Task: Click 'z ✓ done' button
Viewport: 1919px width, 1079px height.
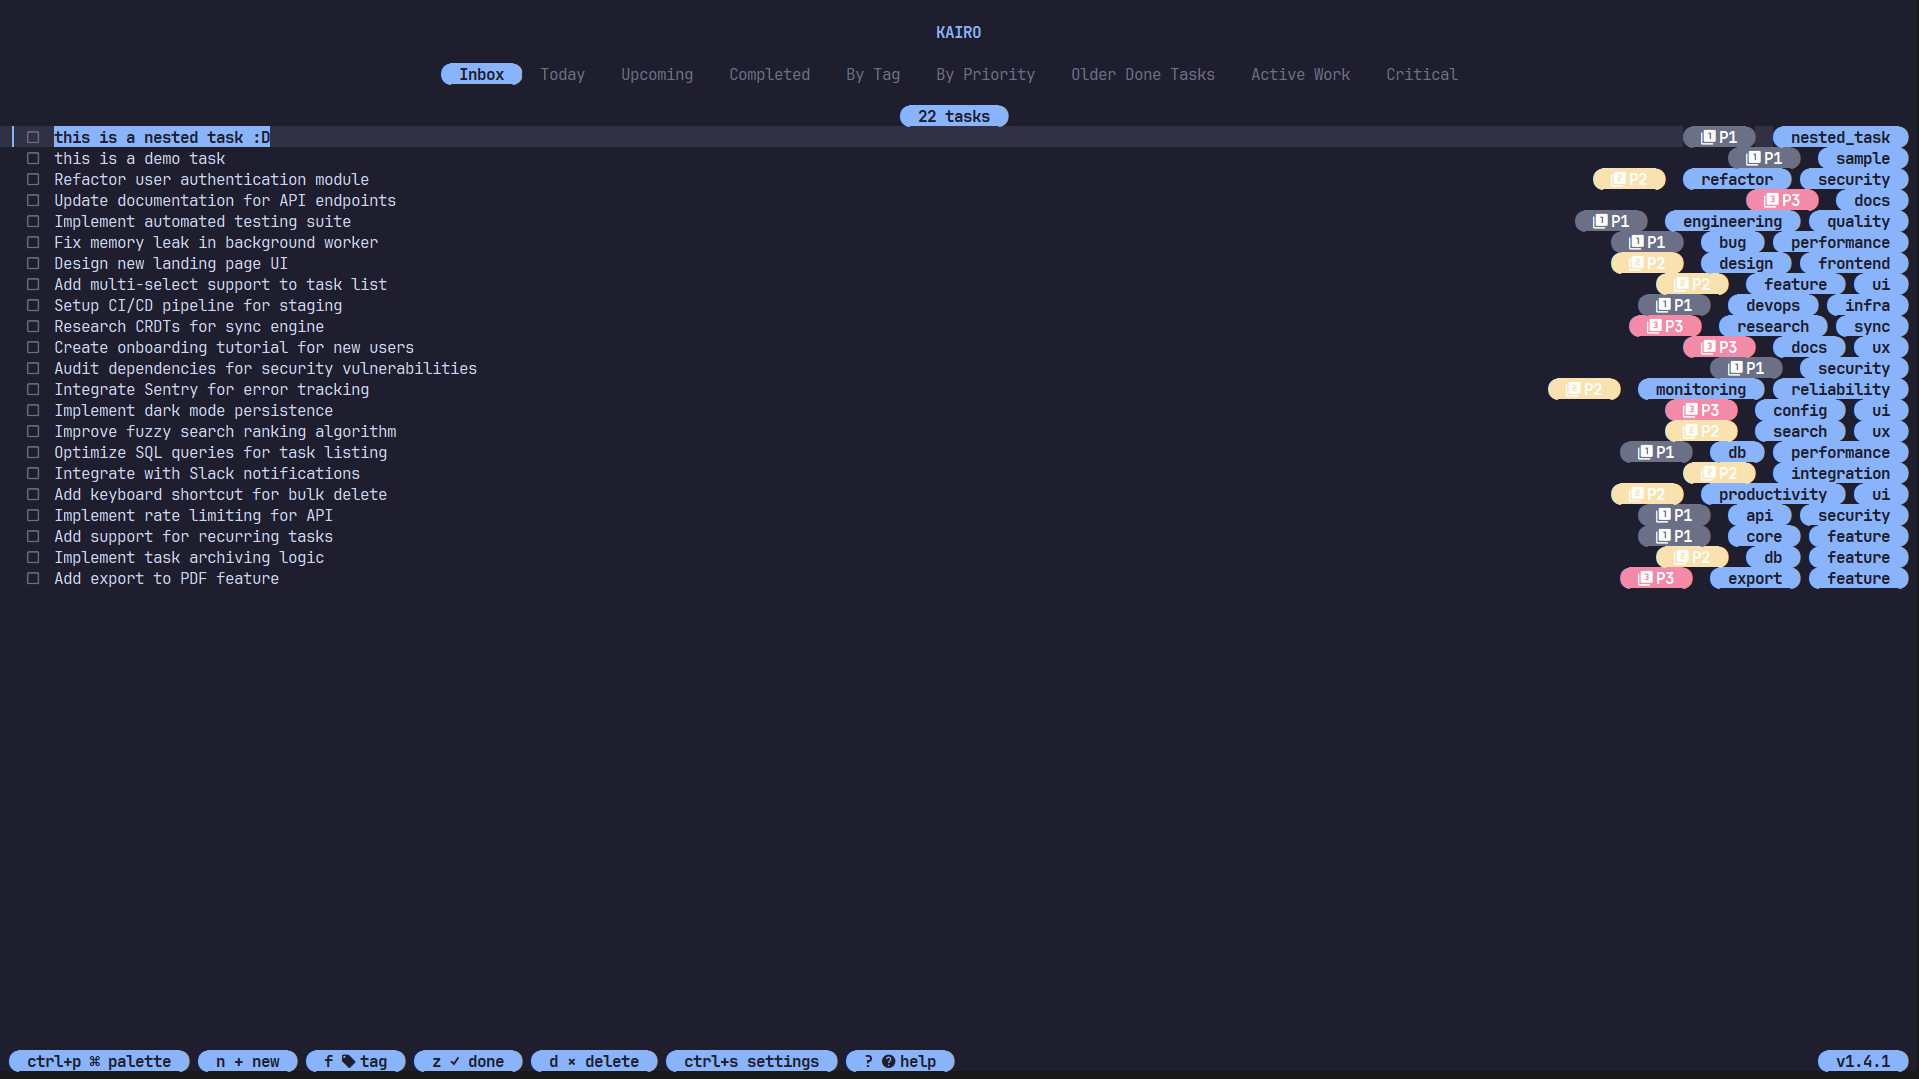Action: click(468, 1061)
